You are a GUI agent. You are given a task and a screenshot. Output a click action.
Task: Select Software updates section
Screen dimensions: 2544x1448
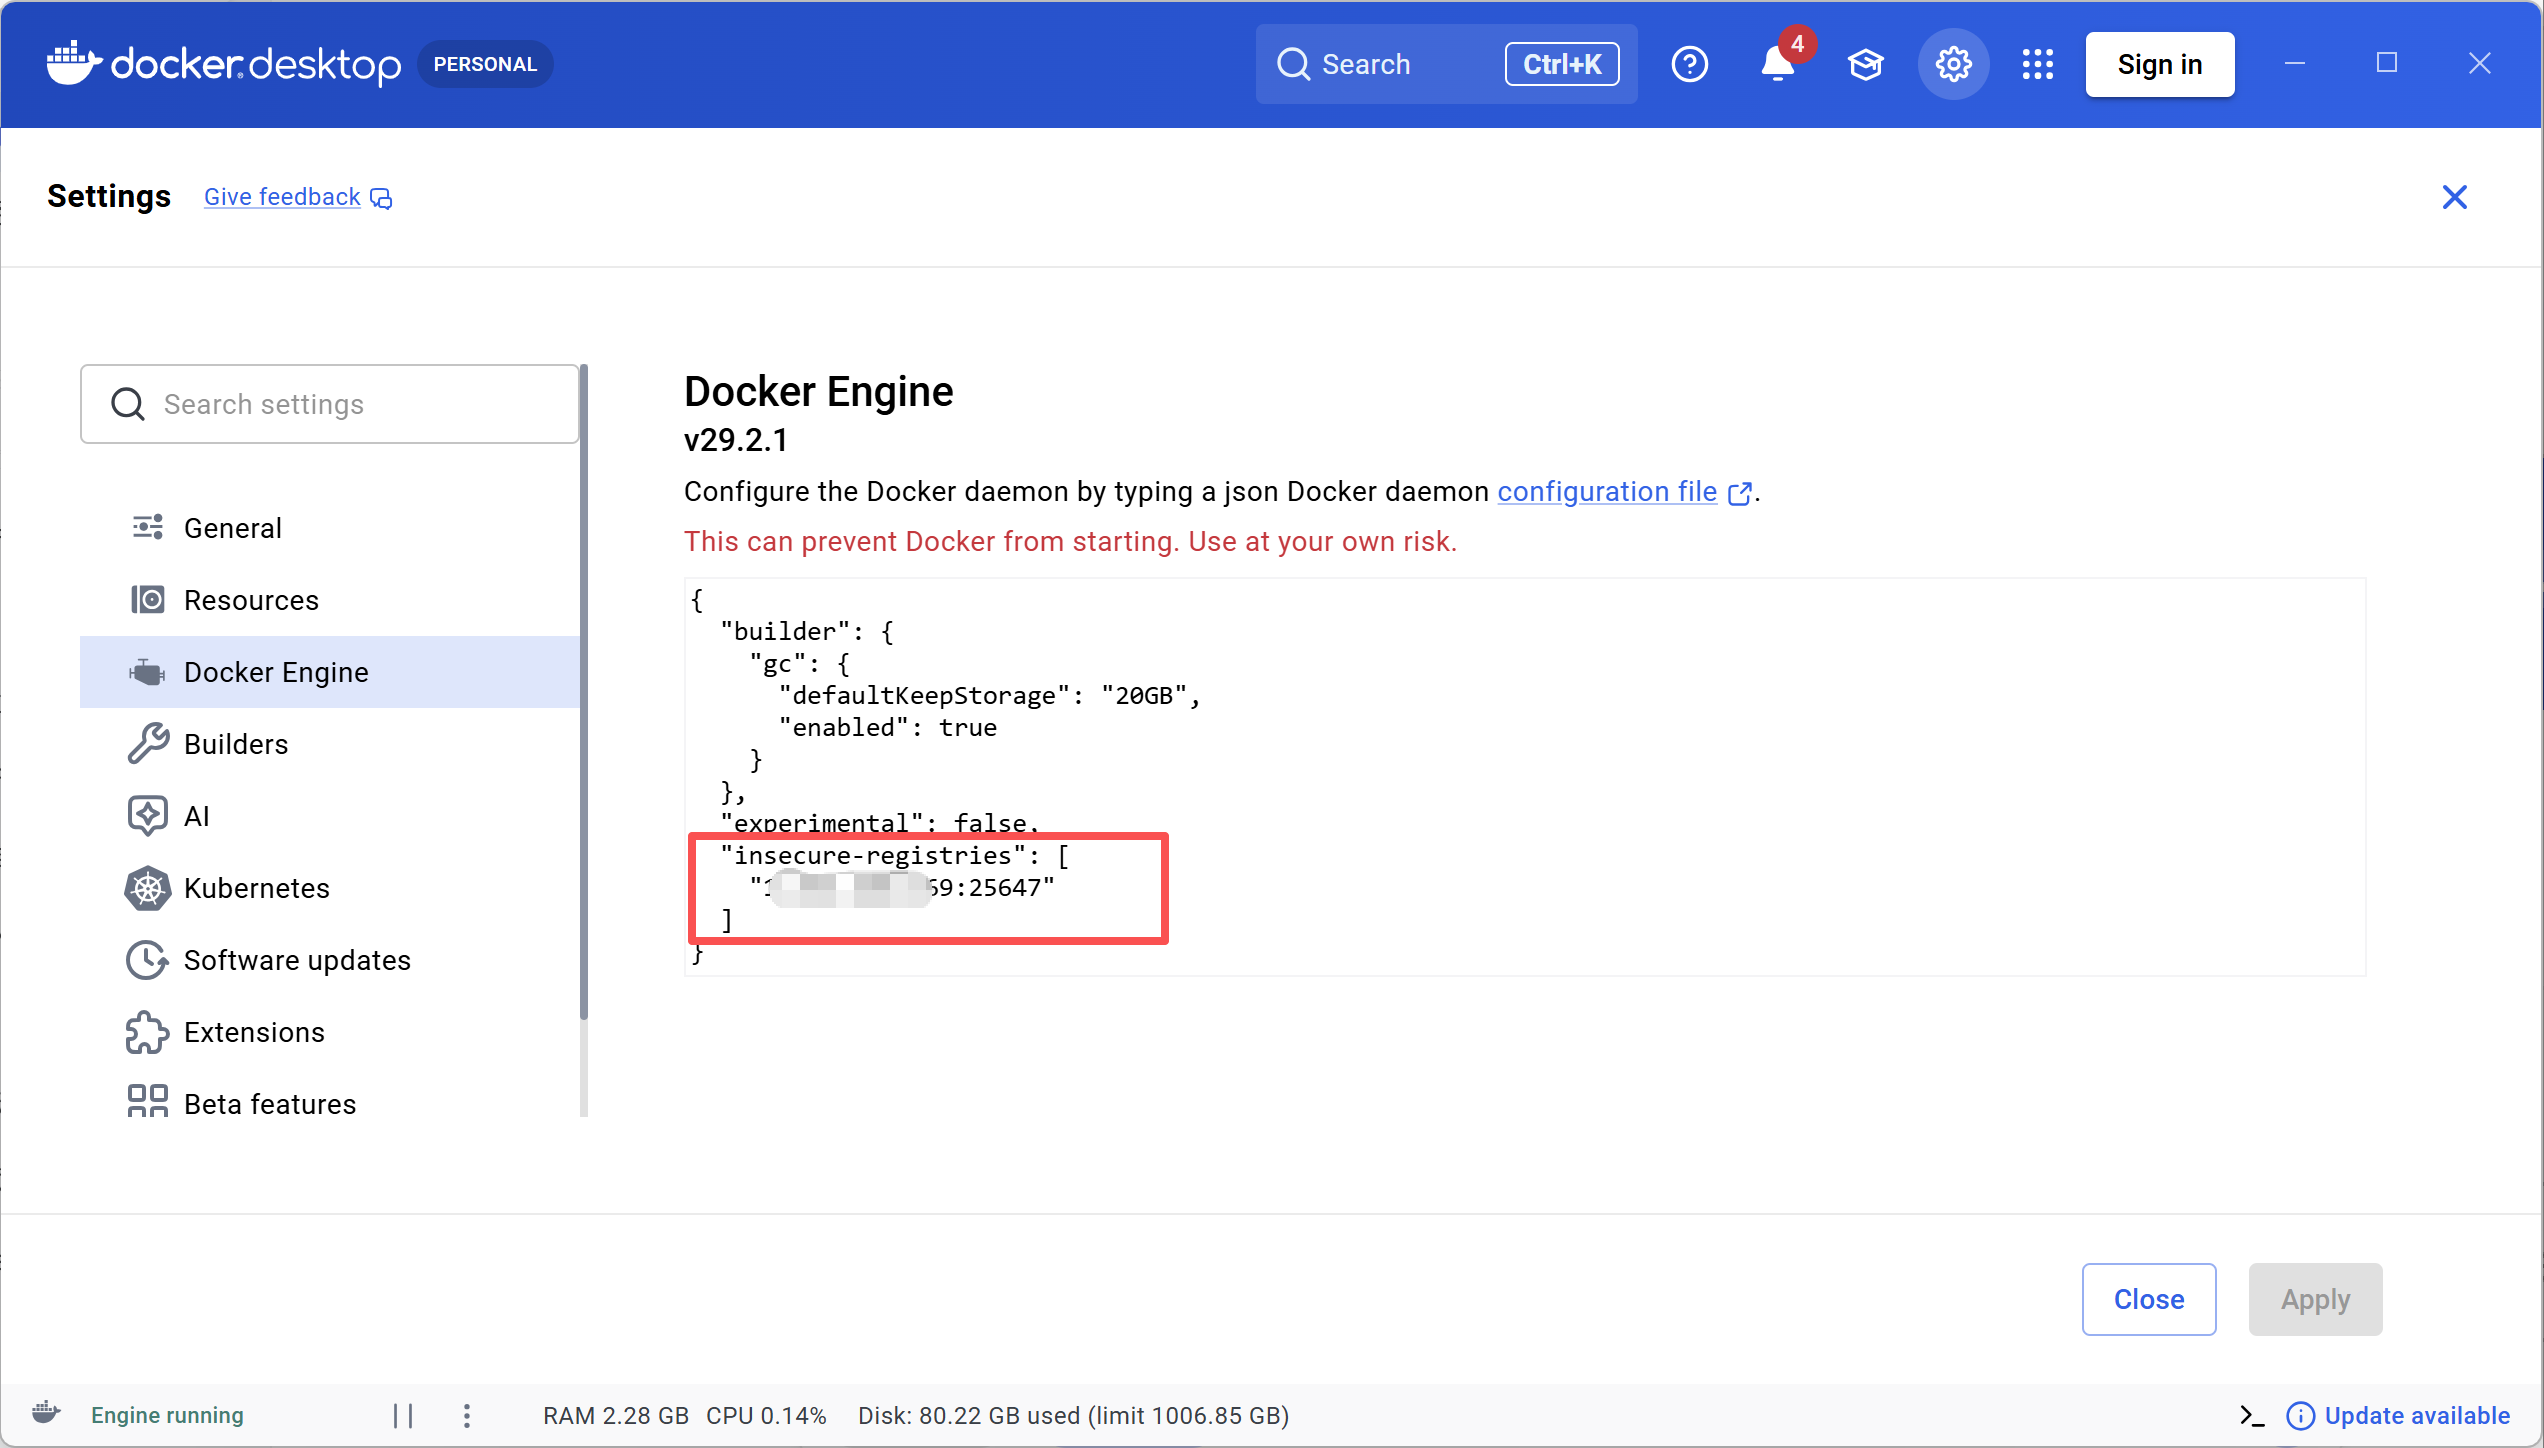coord(297,960)
